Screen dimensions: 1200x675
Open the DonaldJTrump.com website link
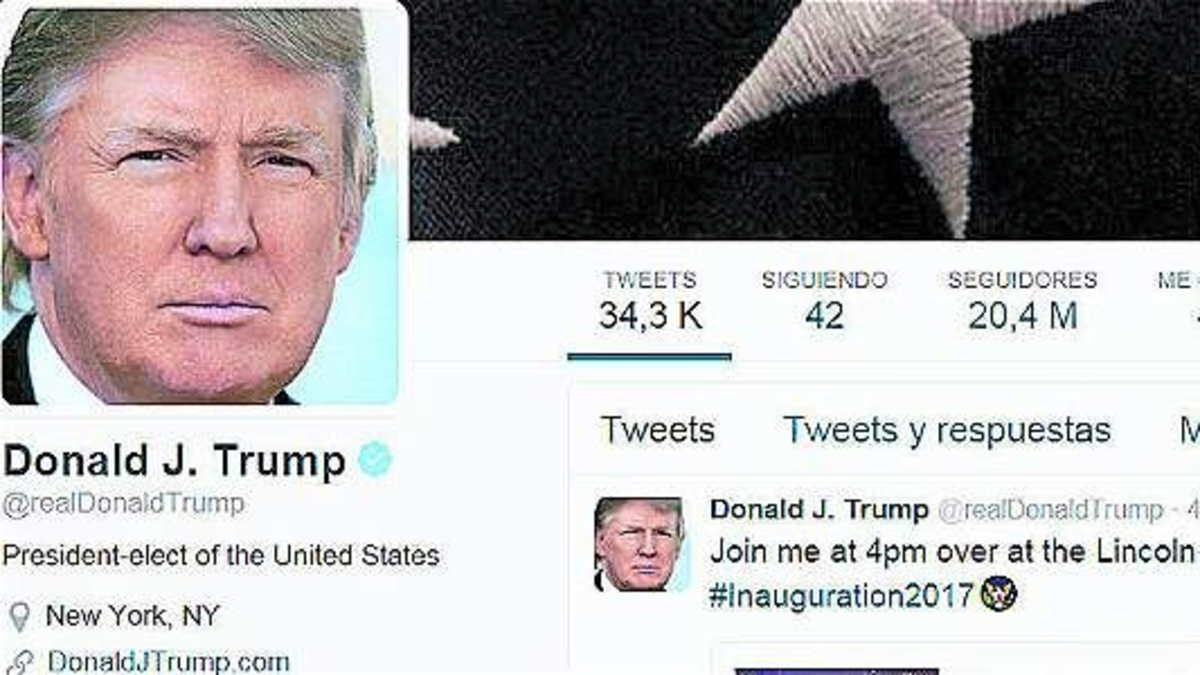coord(168,662)
